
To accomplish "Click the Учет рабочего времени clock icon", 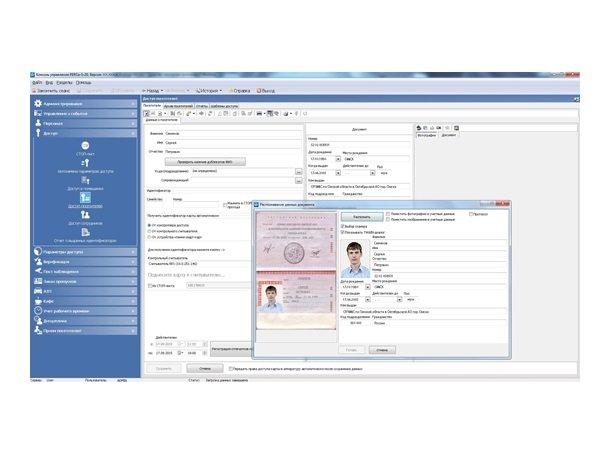I will click(37, 311).
